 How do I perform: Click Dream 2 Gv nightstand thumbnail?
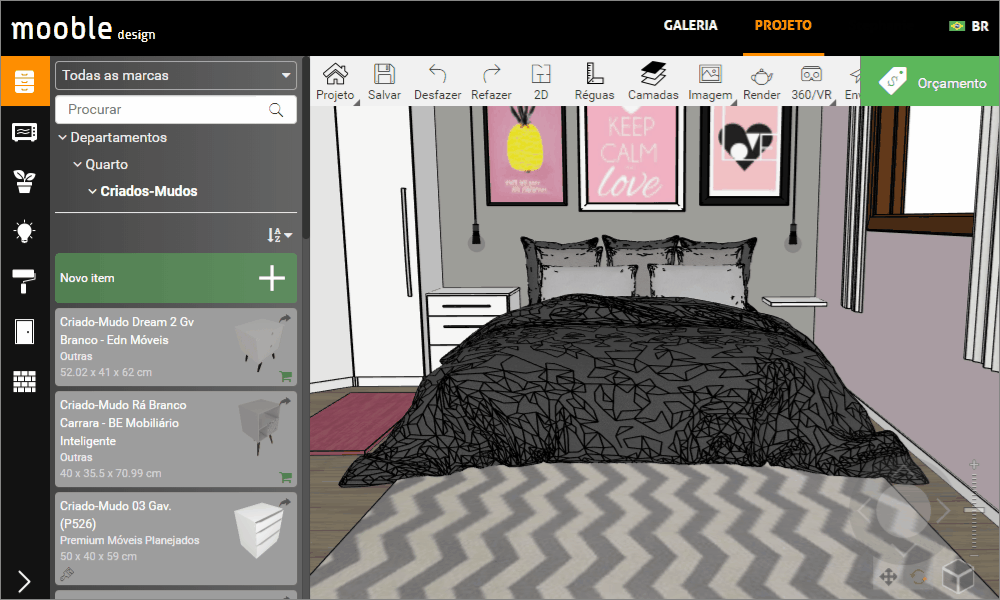pyautogui.click(x=259, y=345)
